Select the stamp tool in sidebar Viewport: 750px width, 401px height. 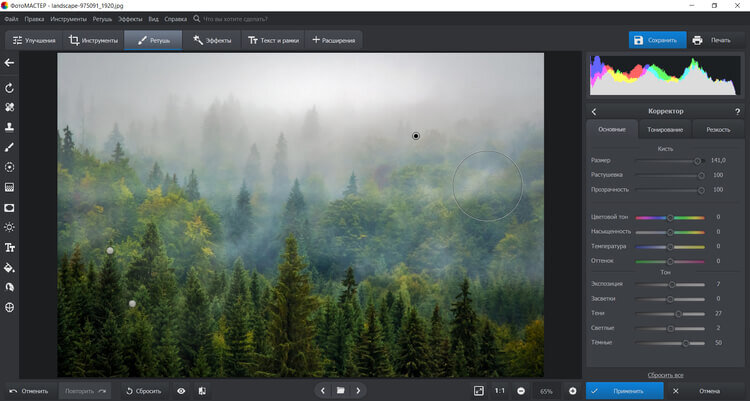click(x=9, y=127)
